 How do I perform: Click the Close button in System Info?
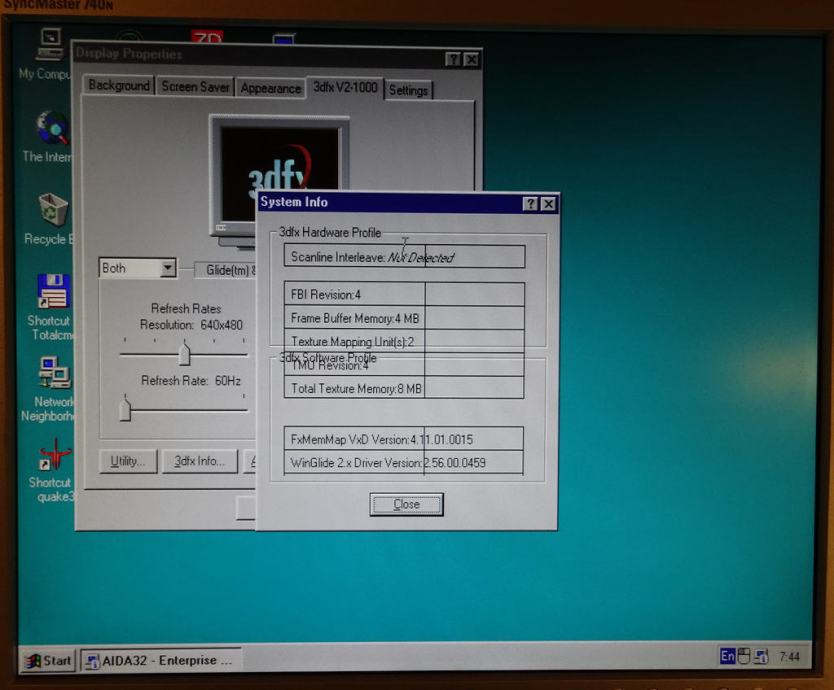pos(406,504)
